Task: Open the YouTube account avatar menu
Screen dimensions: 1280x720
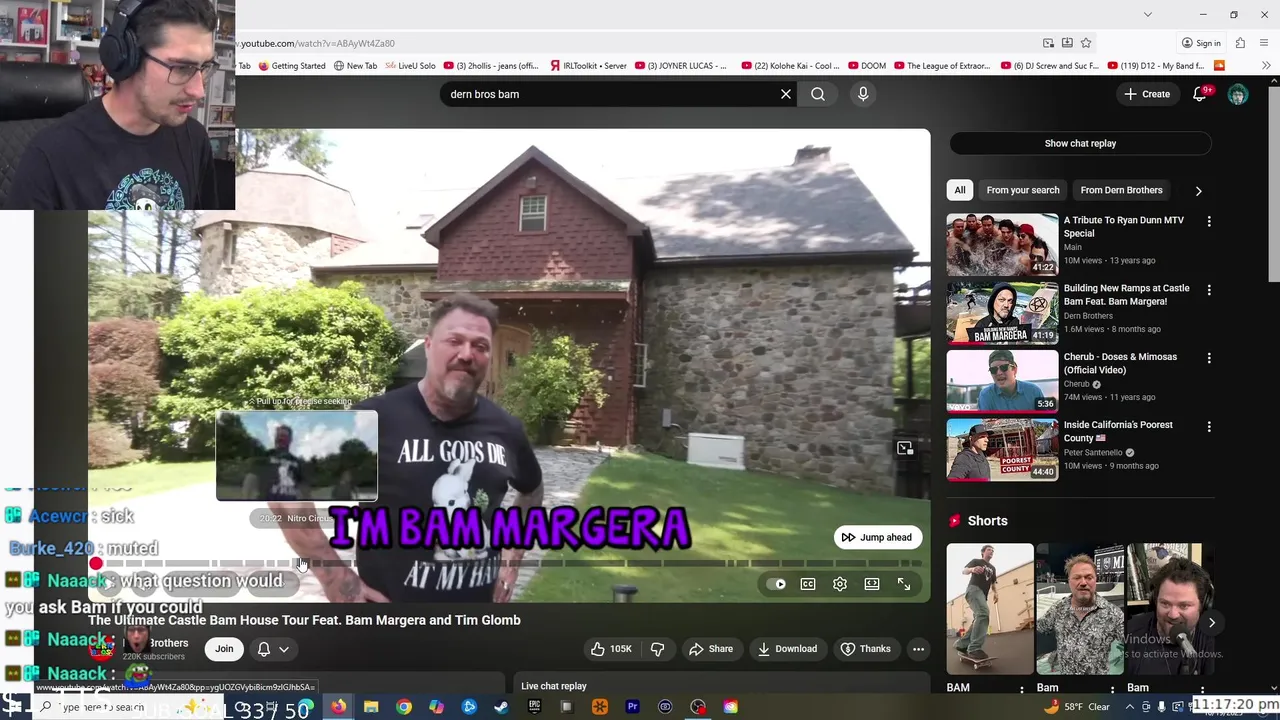Action: click(1238, 94)
